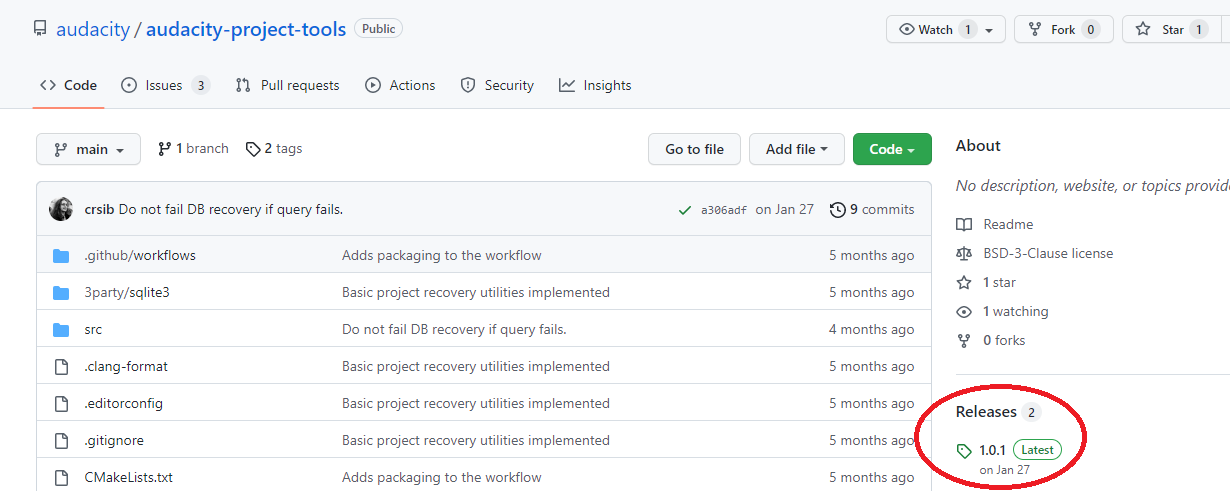Click the folder icon for src
Screen dimensions: 1230x491
pyautogui.click(x=61, y=329)
